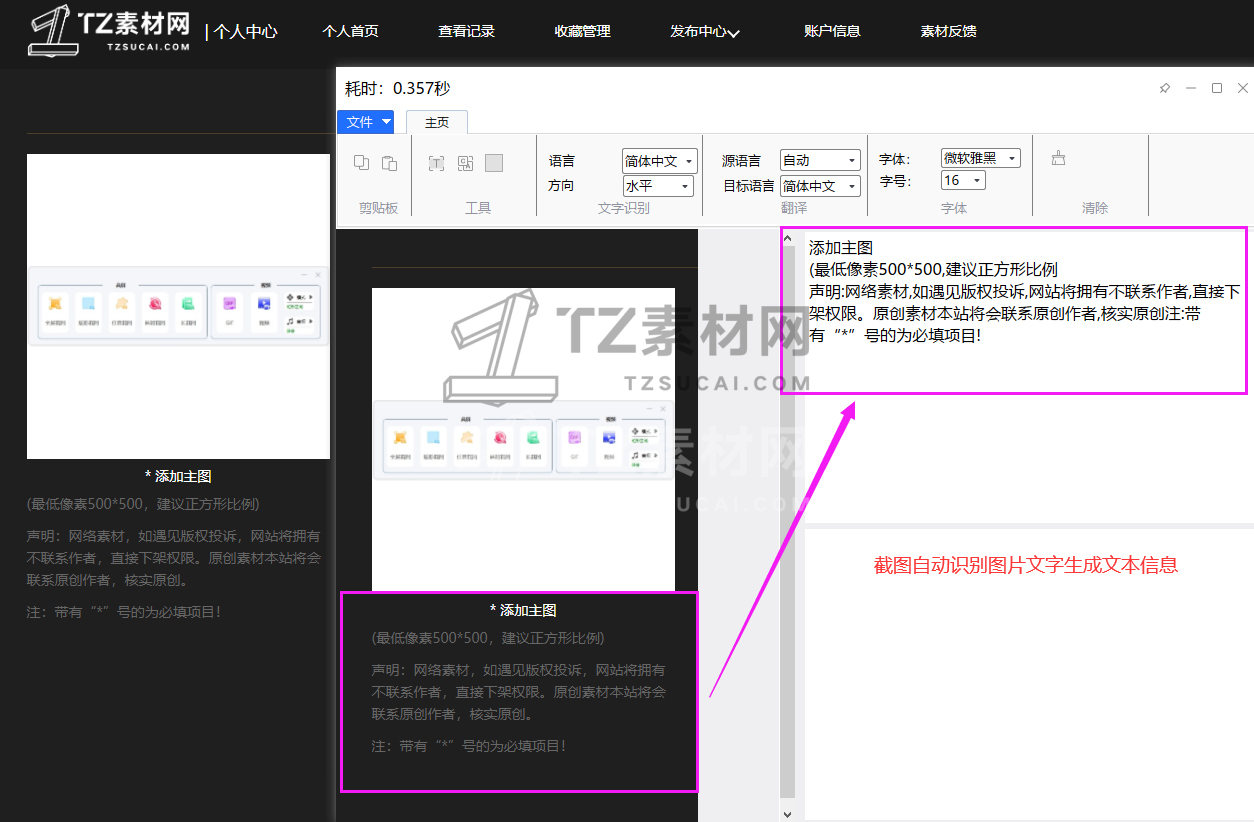
Task: Click the TZ素材网 logo in header
Action: pos(110,31)
